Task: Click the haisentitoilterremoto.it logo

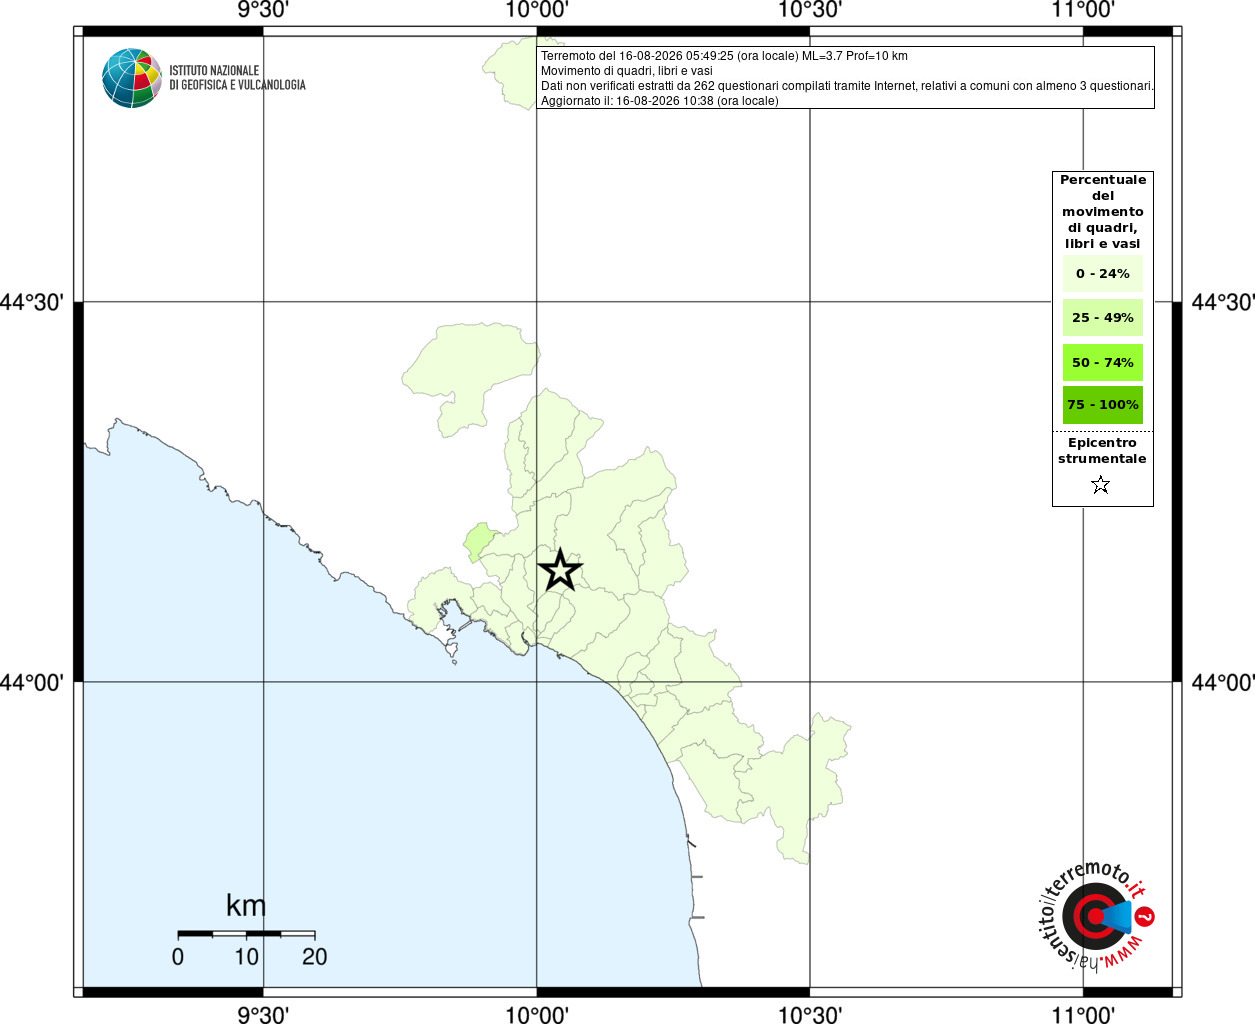Action: (1096, 916)
